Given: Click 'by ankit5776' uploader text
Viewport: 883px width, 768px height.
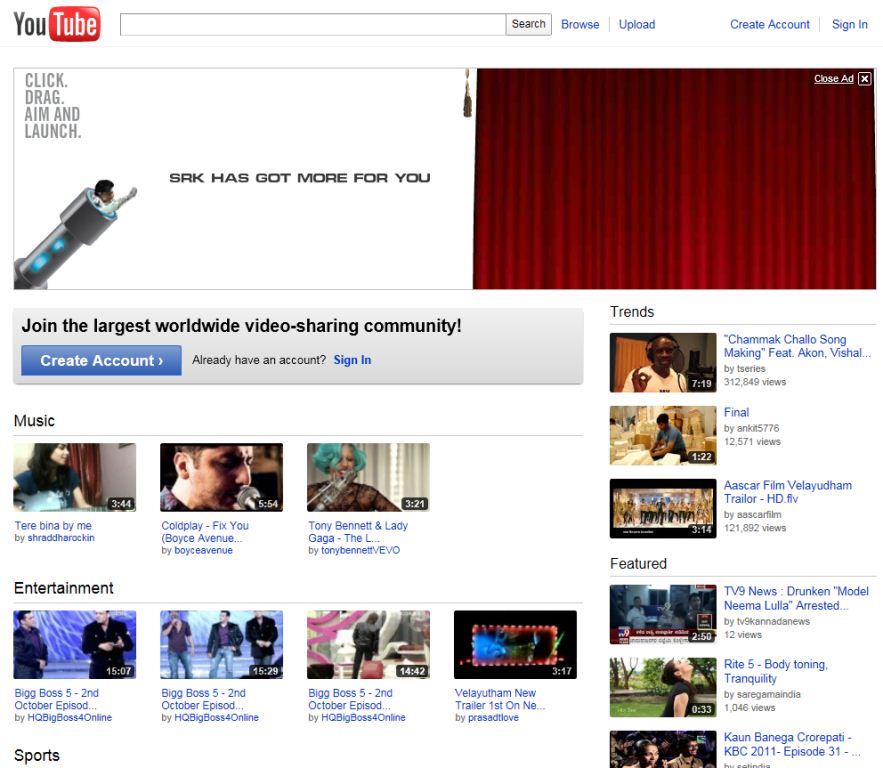Looking at the screenshot, I should pyautogui.click(x=751, y=428).
